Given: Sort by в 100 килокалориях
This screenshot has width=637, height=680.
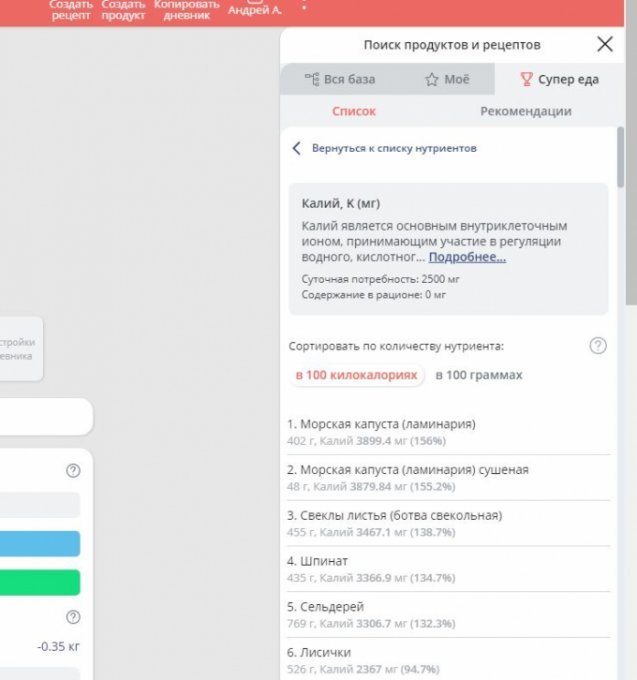Looking at the screenshot, I should [x=355, y=375].
